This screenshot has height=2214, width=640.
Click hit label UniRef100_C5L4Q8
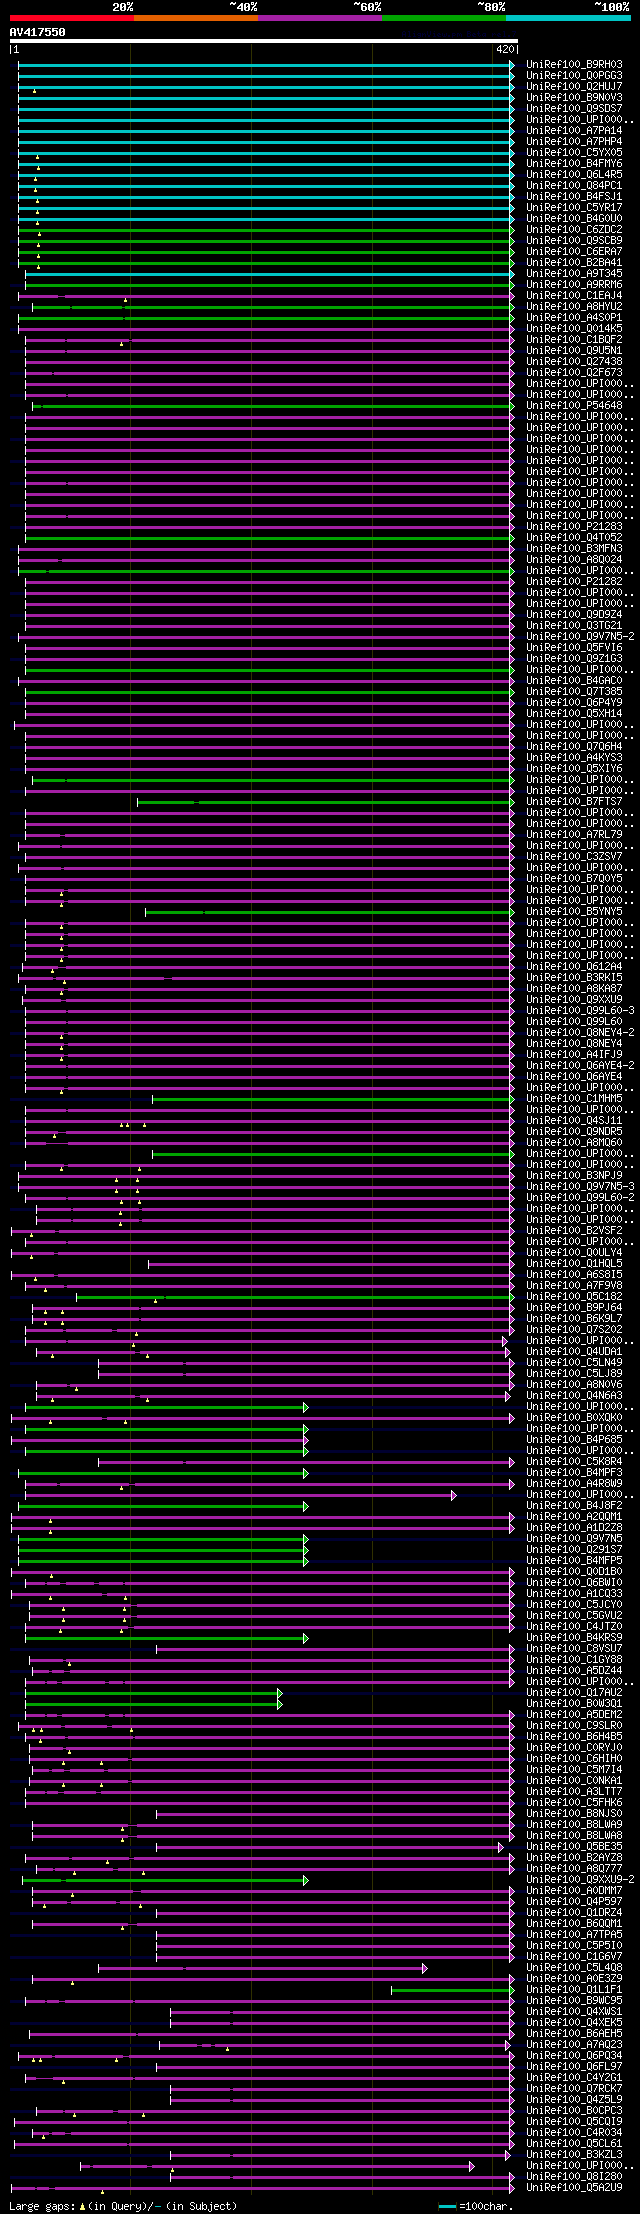tap(574, 1967)
